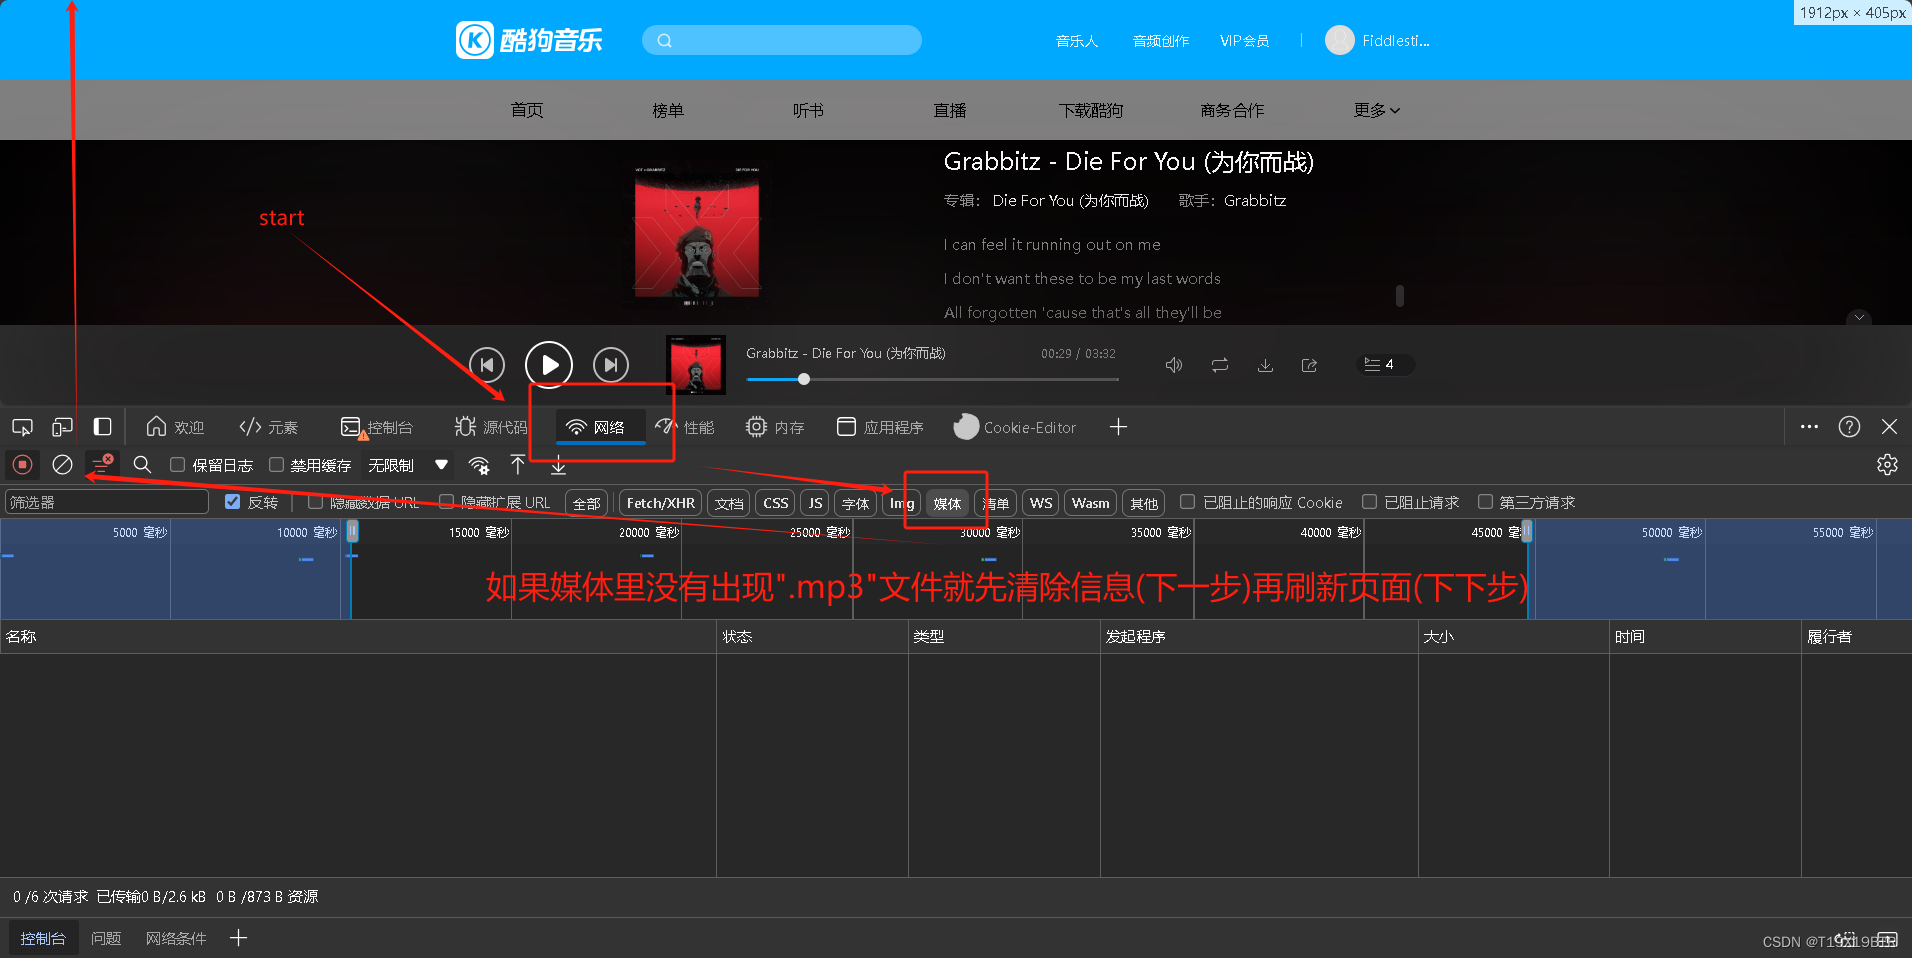This screenshot has width=1912, height=958.
Task: Close the DevTools panel
Action: [x=1889, y=427]
